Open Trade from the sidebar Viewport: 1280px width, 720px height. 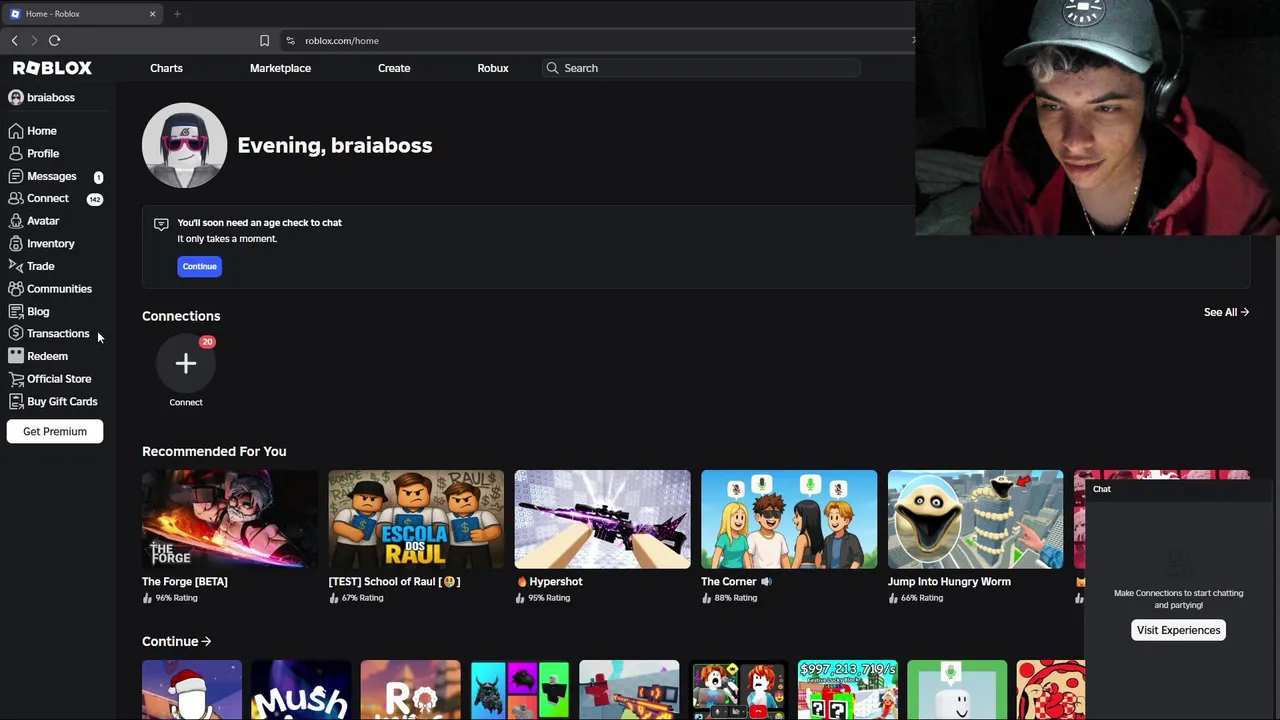click(x=40, y=266)
